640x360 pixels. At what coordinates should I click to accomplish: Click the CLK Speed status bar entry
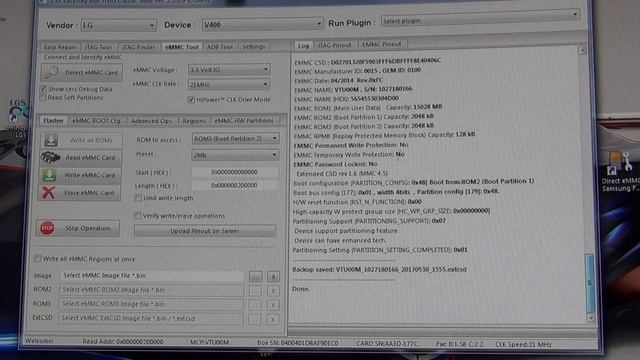coord(523,344)
